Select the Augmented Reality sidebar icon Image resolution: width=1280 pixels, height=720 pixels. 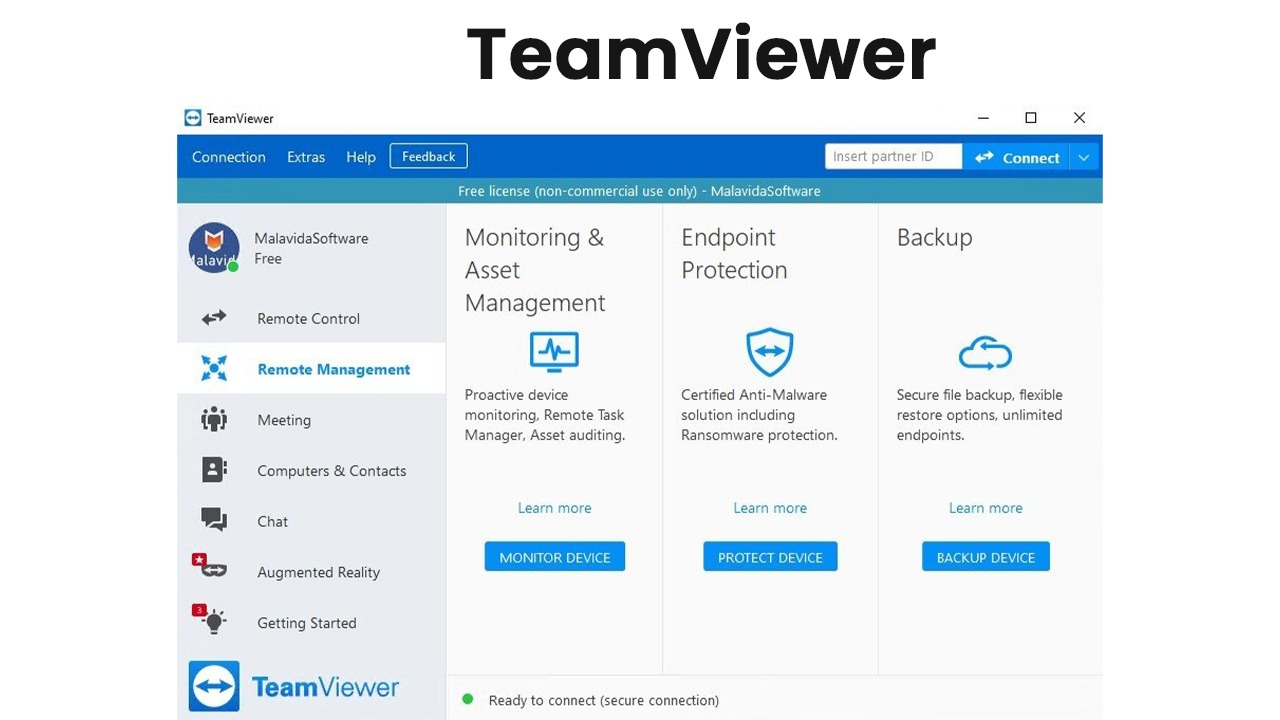(213, 572)
